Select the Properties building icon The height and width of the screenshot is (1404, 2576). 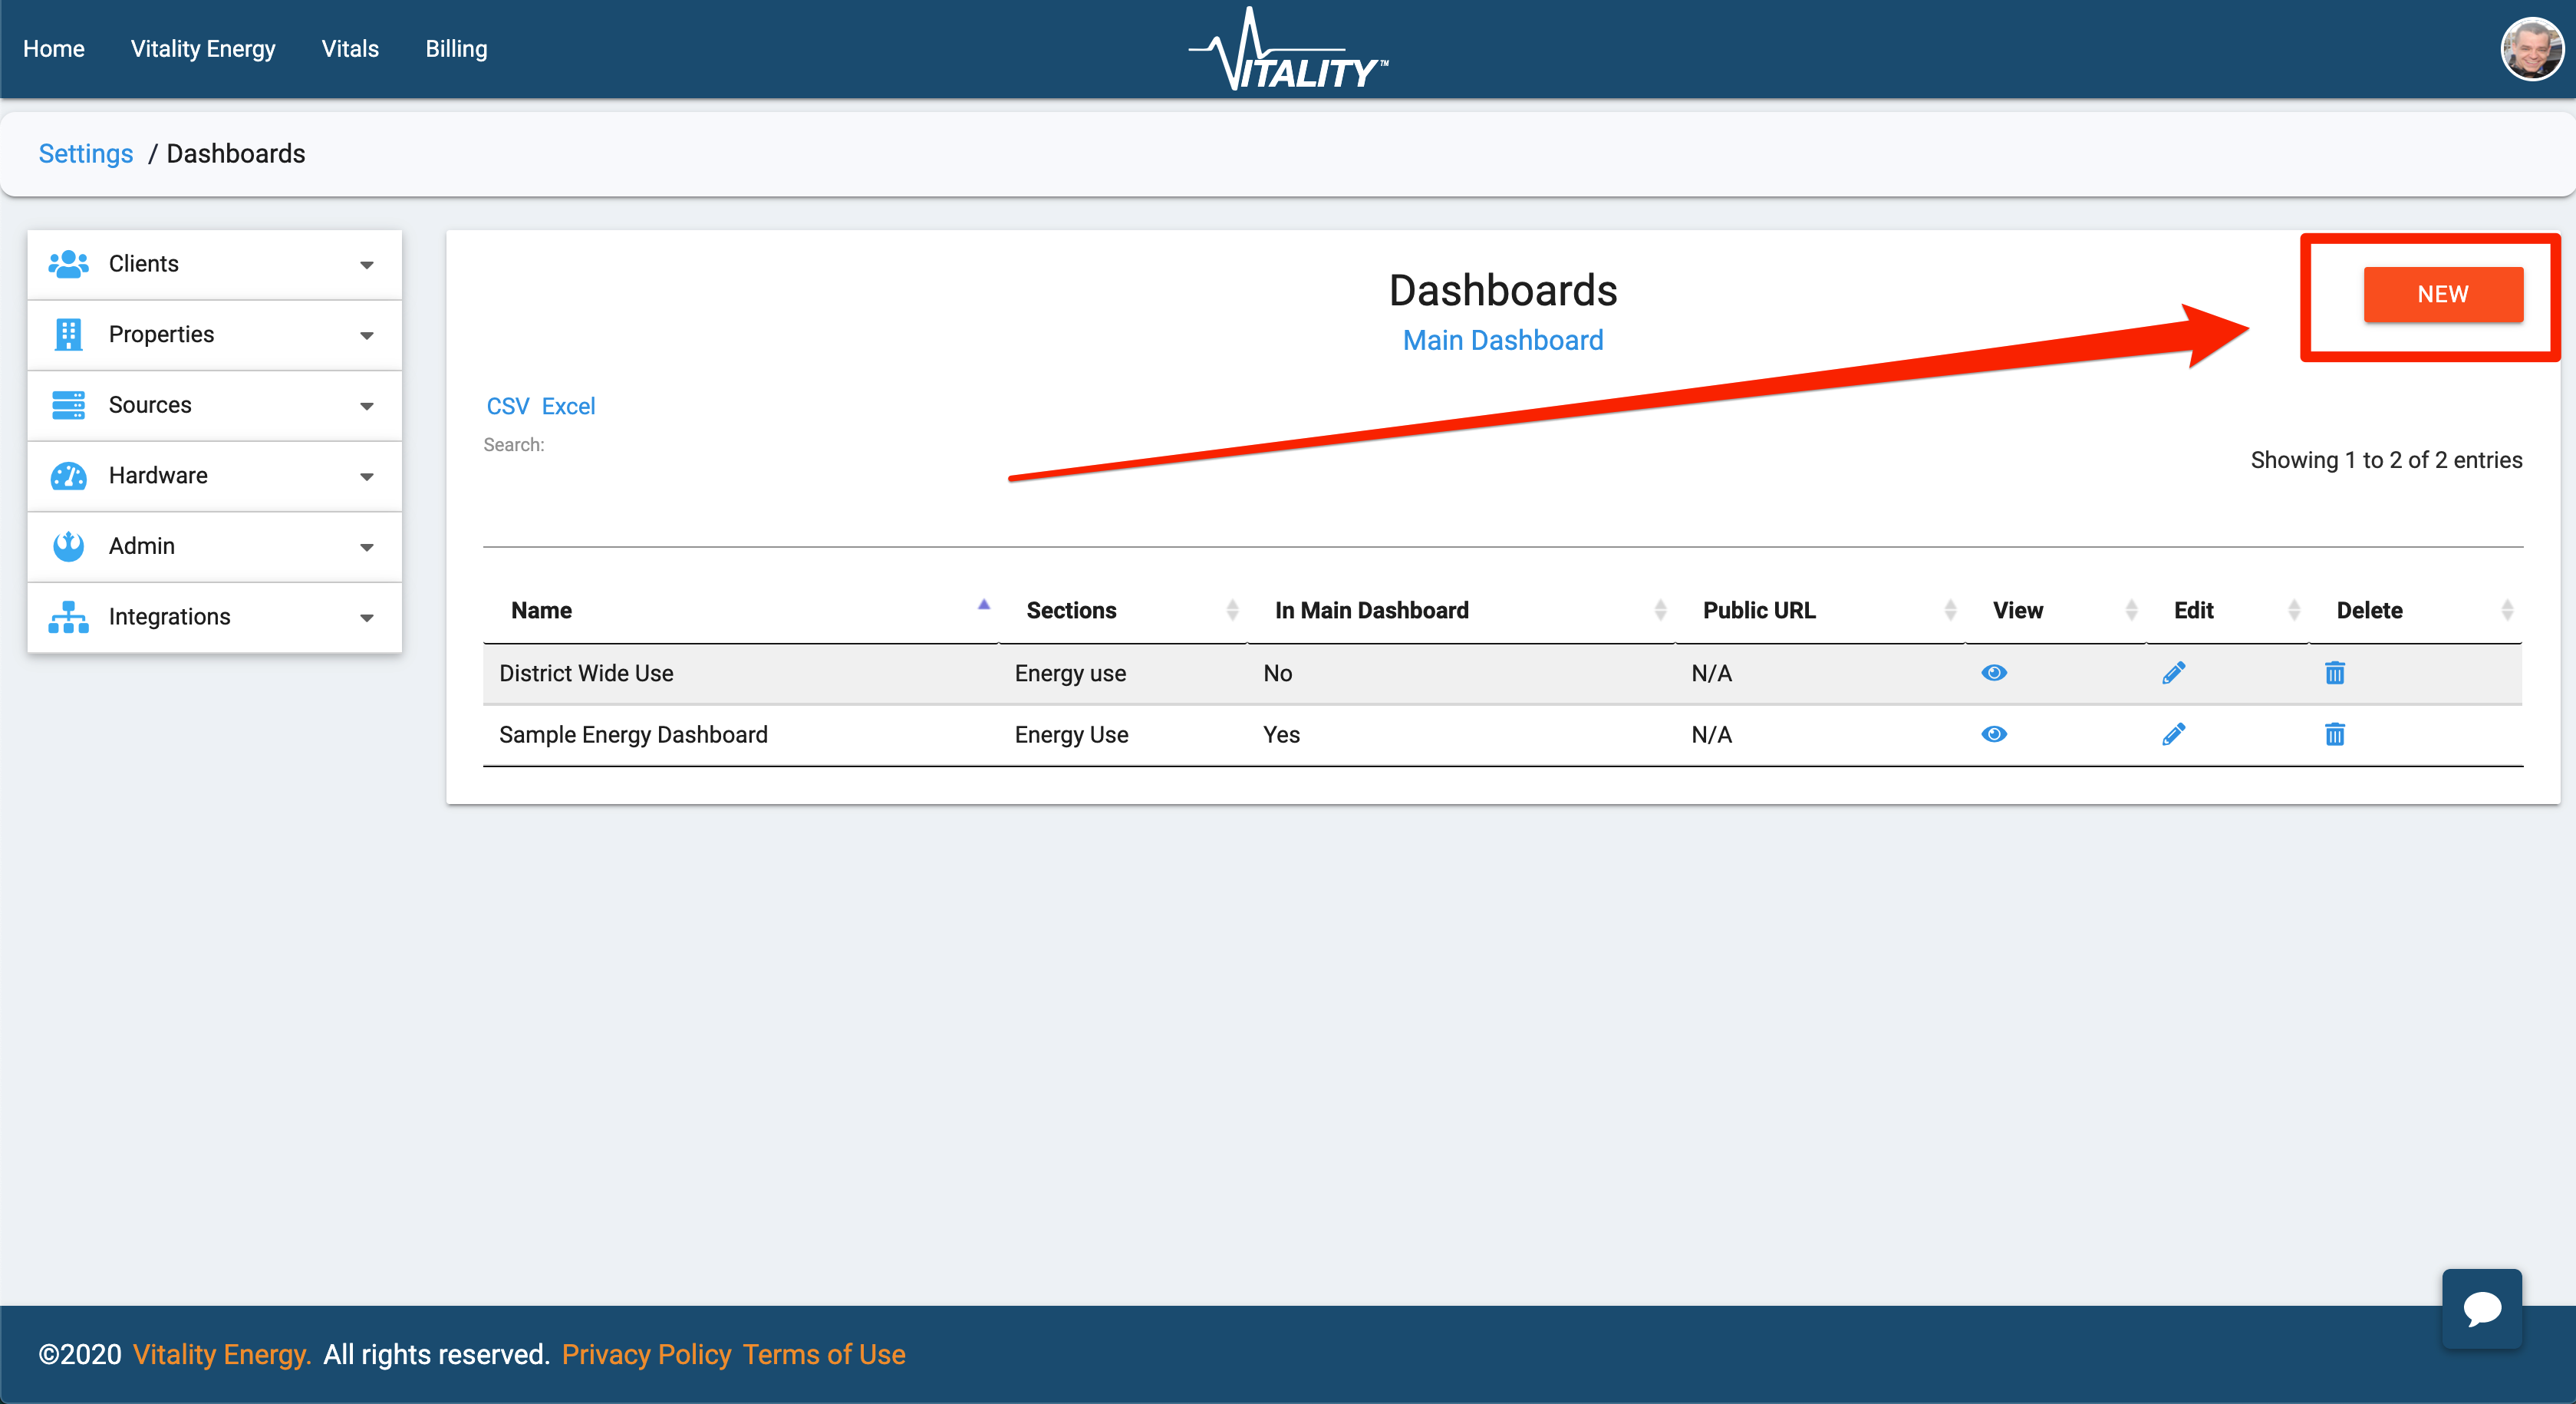pos(67,334)
